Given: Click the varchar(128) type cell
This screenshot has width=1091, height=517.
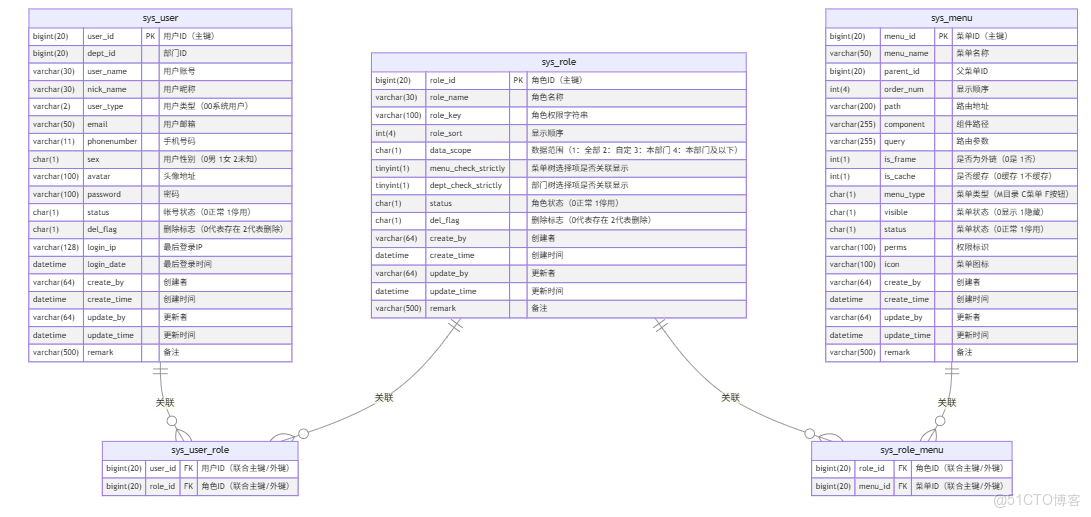Looking at the screenshot, I should click(x=56, y=247).
